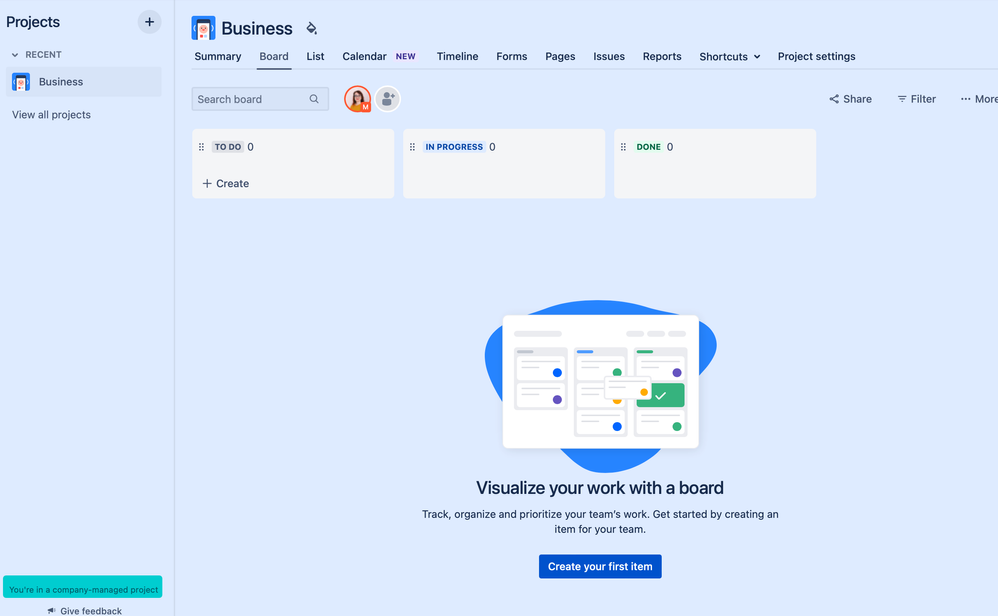The width and height of the screenshot is (998, 616).
Task: Open the Timeline tab
Action: coord(457,57)
